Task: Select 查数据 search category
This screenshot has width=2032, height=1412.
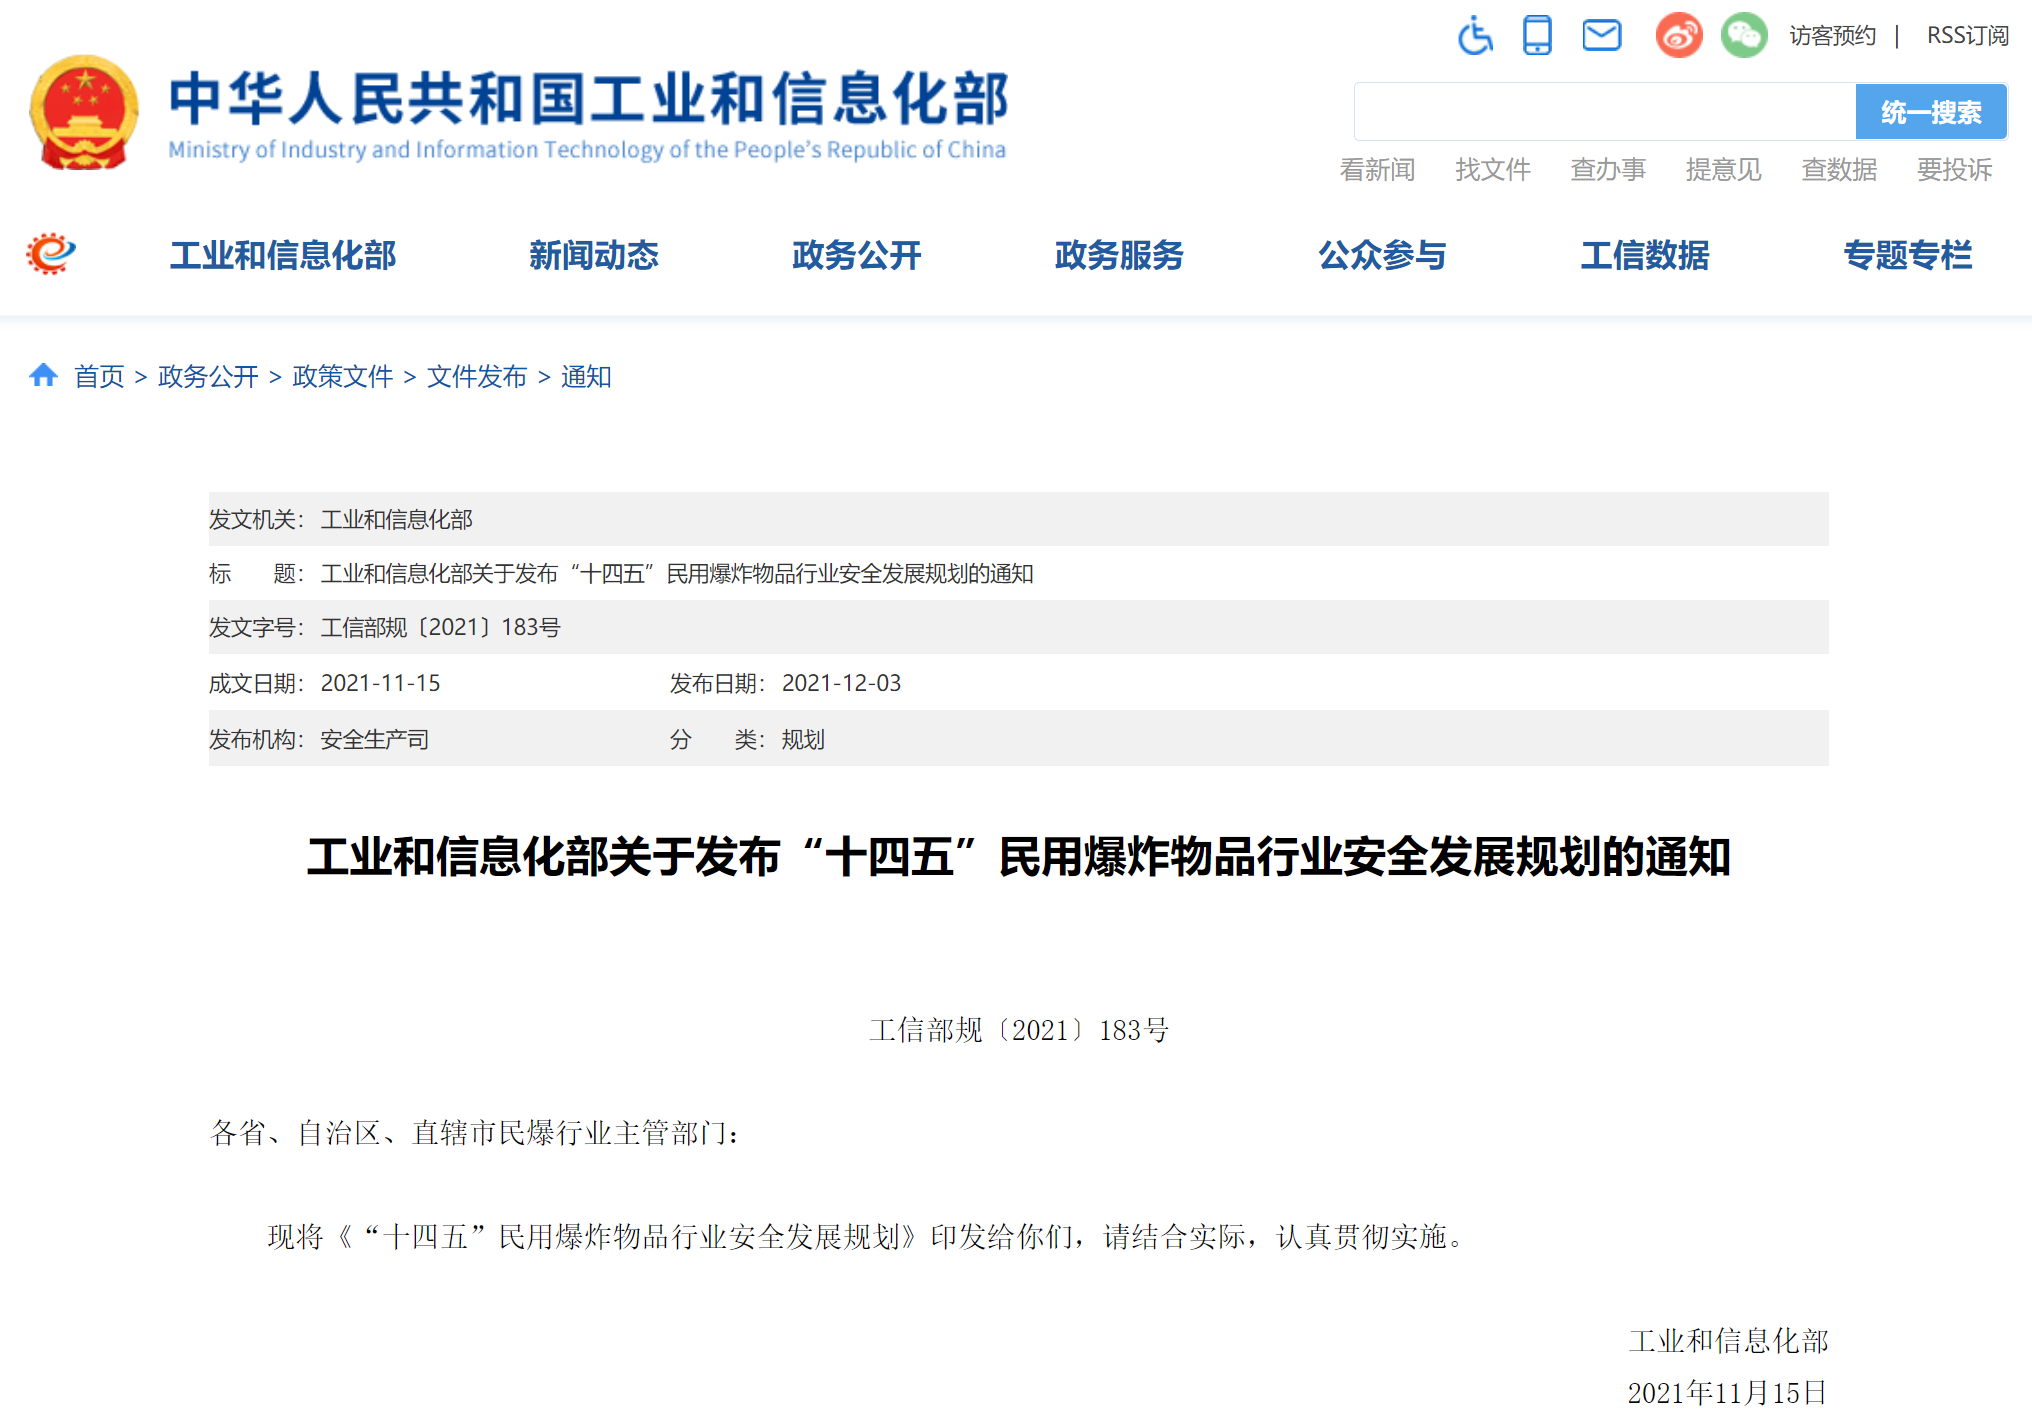Action: (x=1839, y=170)
